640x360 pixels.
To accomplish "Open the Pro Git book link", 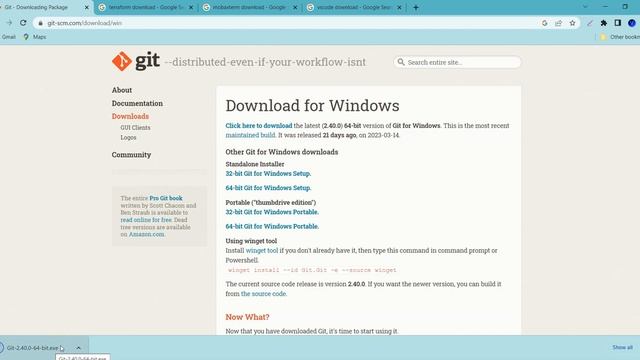I will (x=166, y=198).
